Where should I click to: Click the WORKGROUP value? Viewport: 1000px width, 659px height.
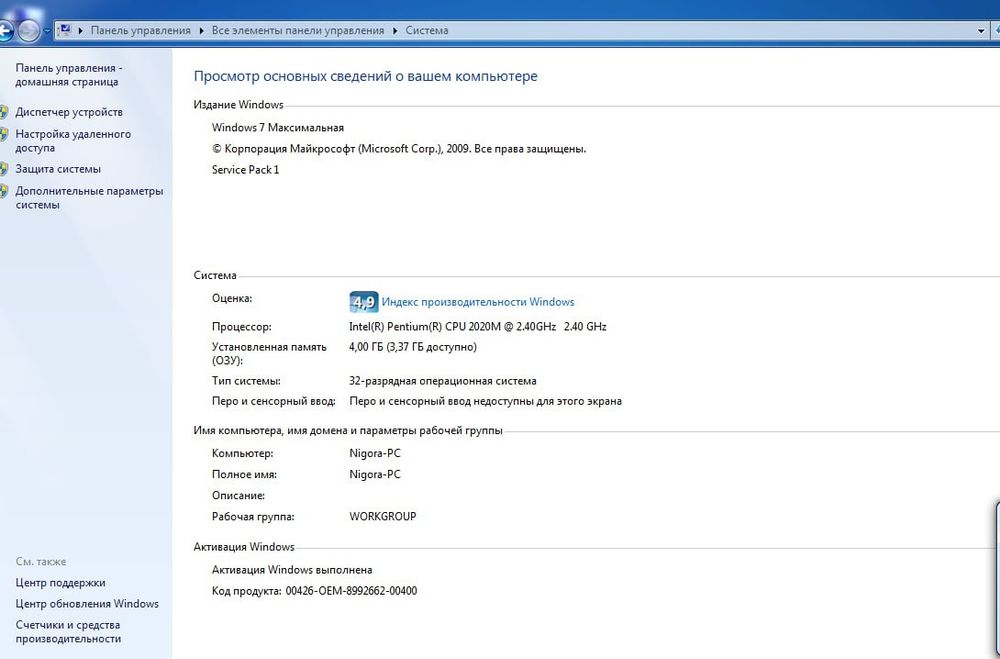click(x=383, y=517)
